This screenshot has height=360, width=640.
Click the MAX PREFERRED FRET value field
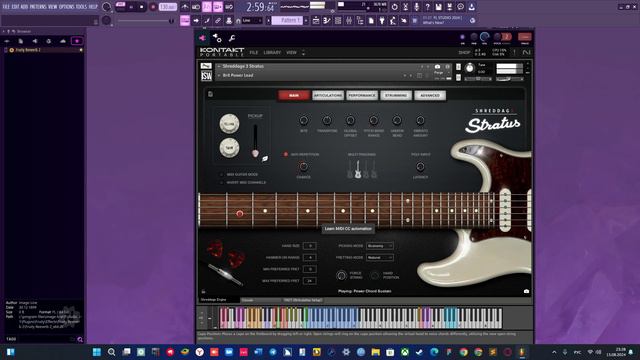[310, 281]
